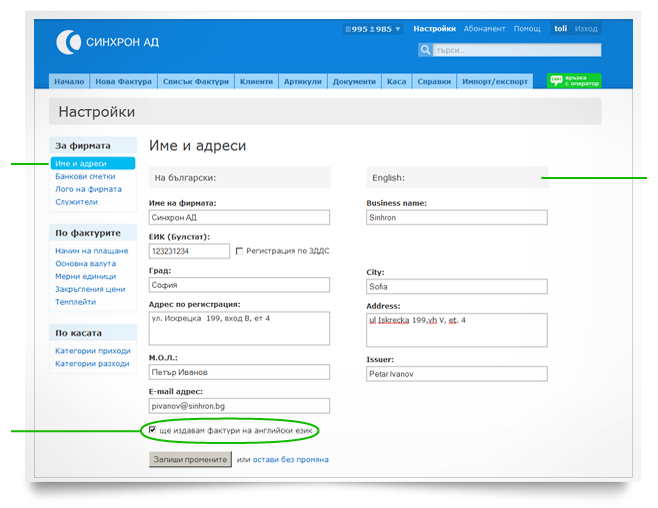658x508 pixels.
Task: Open the green operator chat button
Action: 574,81
